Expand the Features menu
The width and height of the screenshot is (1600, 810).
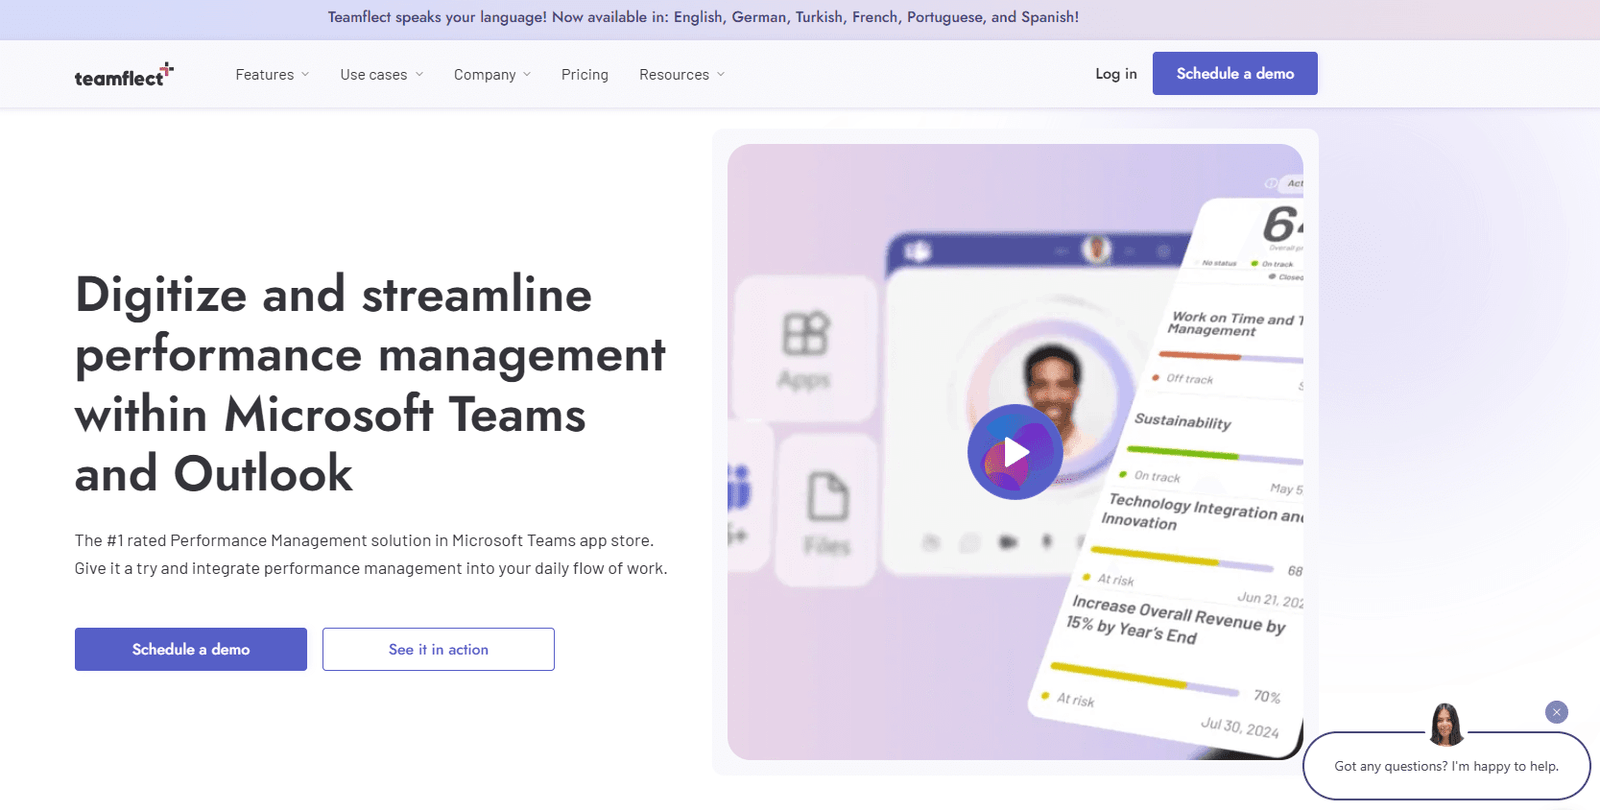pyautogui.click(x=272, y=75)
